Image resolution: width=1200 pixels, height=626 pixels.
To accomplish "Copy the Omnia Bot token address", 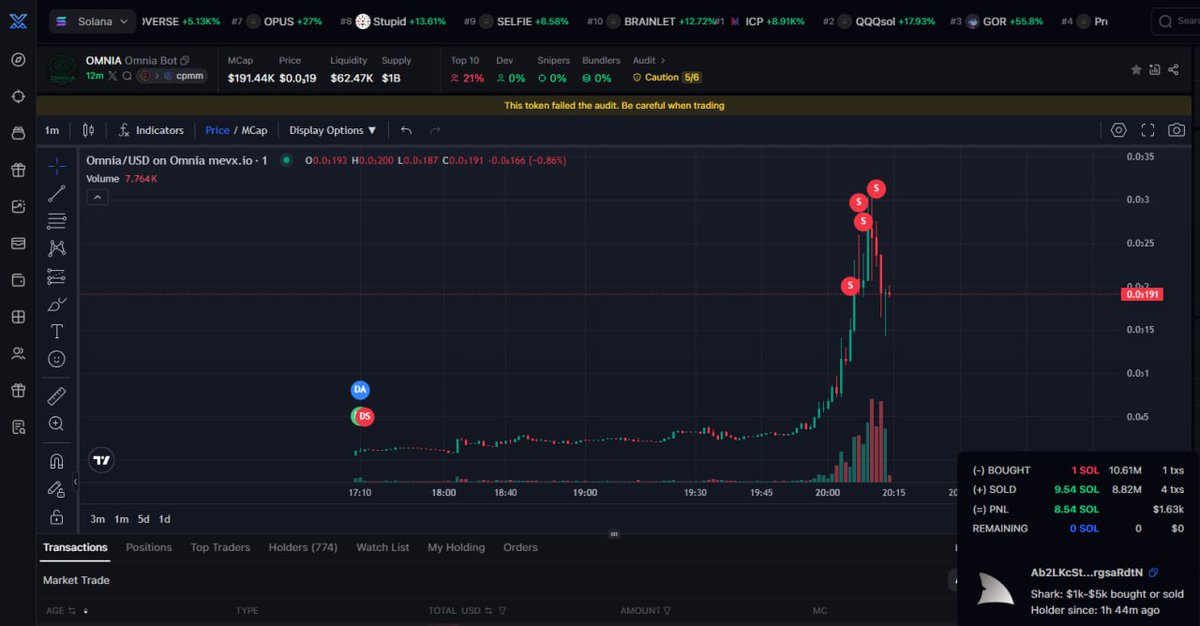I will coord(185,61).
